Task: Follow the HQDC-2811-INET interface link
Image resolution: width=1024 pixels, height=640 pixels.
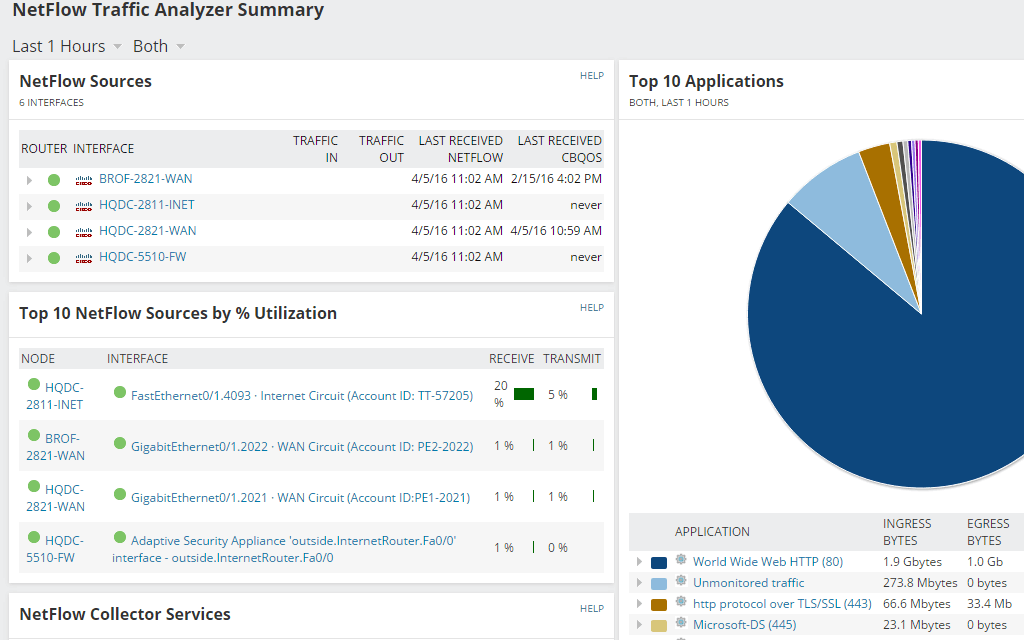Action: pyautogui.click(x=146, y=204)
